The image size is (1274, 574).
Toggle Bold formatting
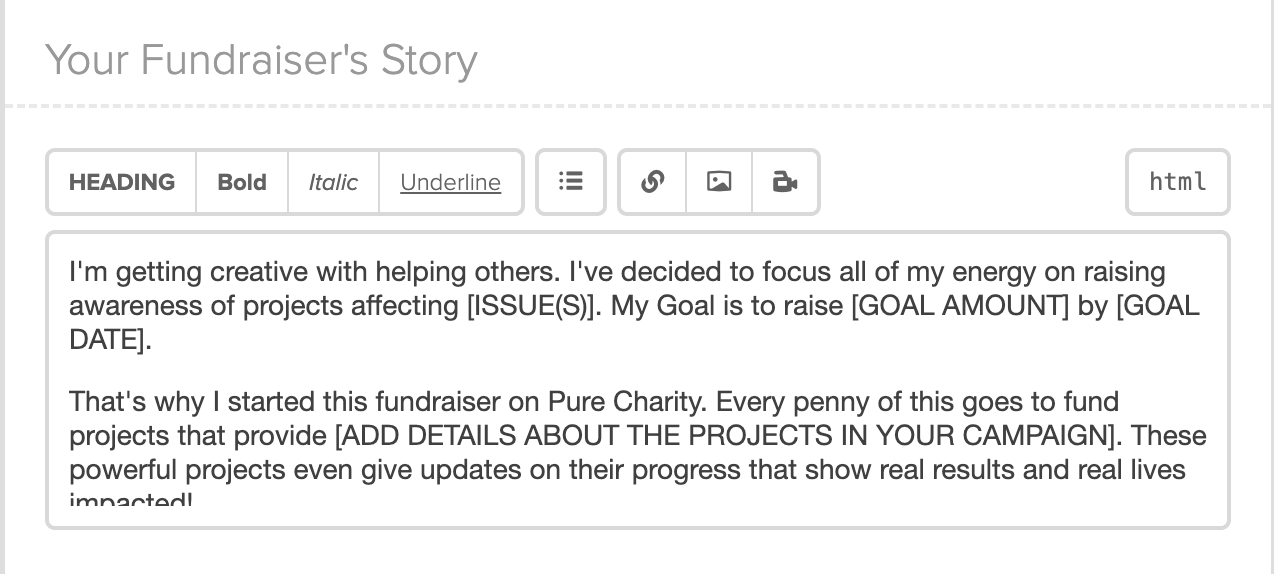click(x=242, y=182)
